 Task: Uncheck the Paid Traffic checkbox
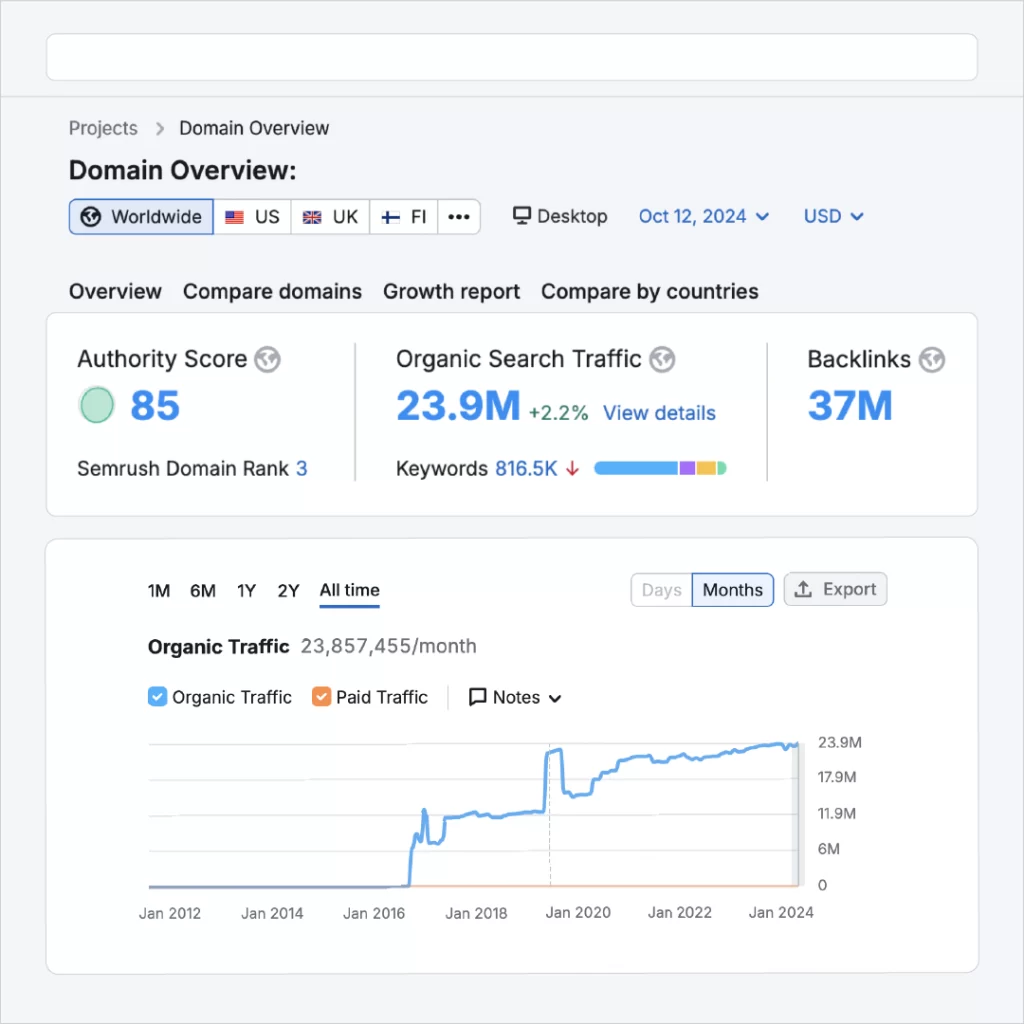click(x=321, y=697)
